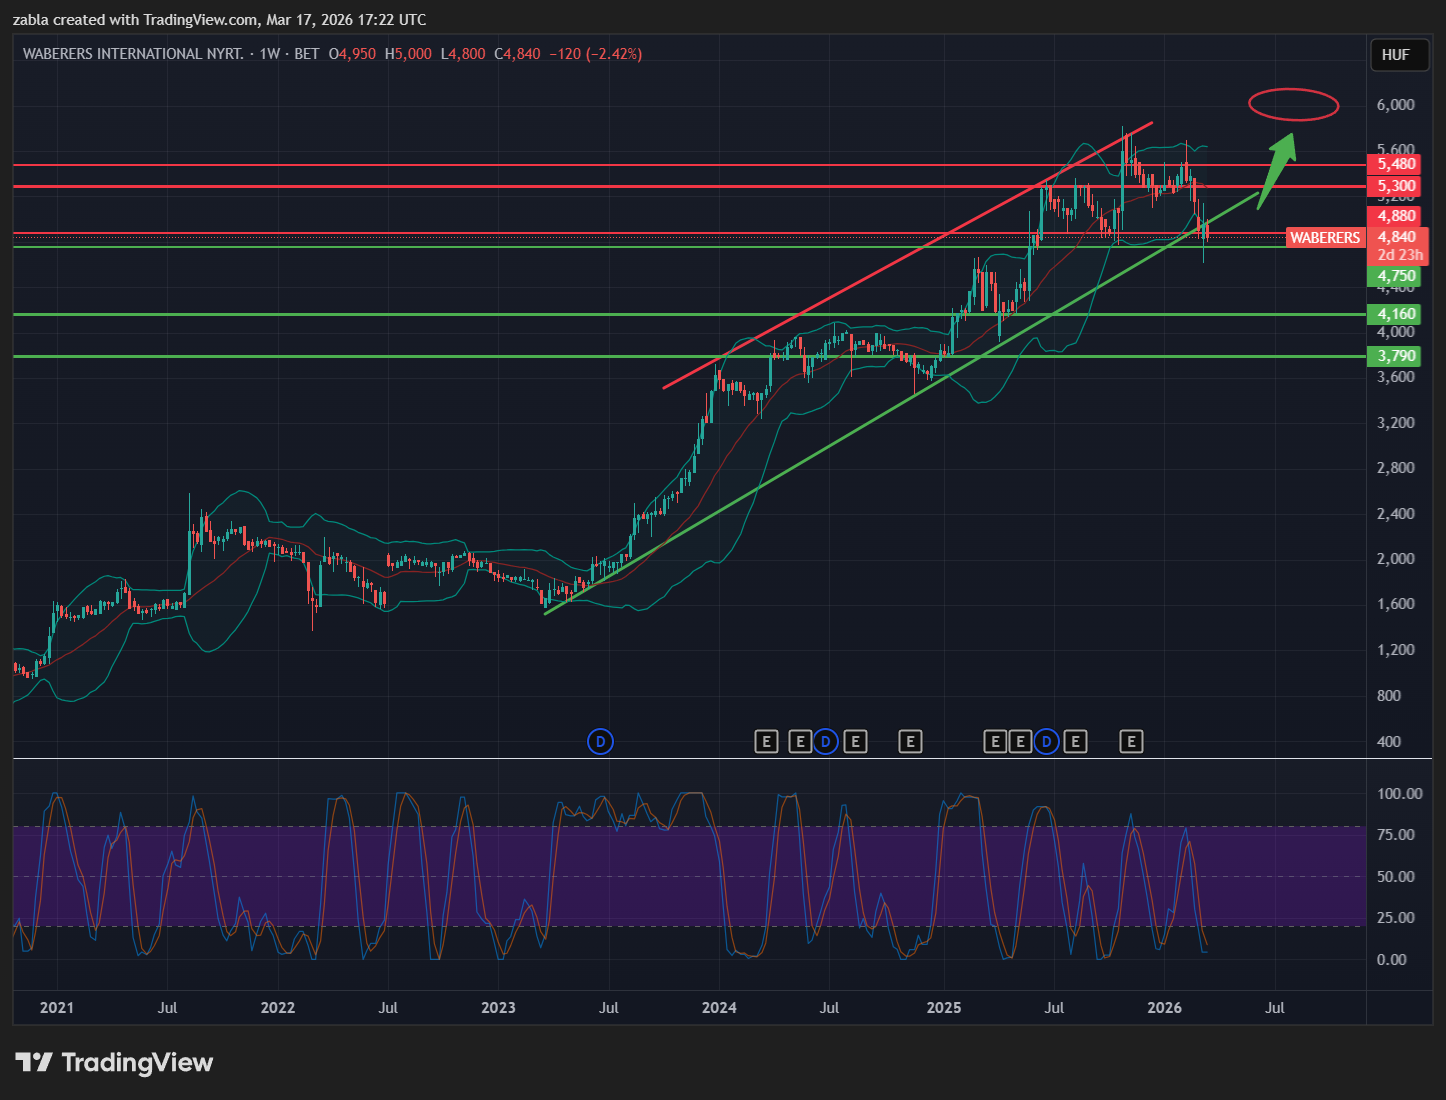
Task: Select the 3,790 green price label
Action: [x=1396, y=356]
